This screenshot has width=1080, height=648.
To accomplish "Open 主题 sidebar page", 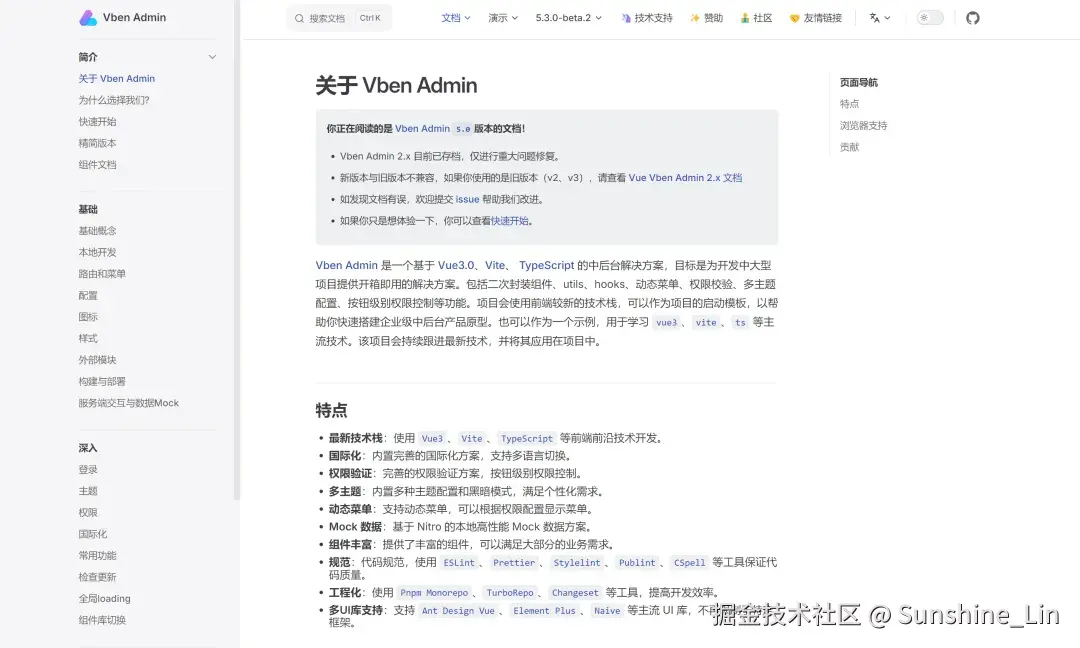I will coord(87,491).
